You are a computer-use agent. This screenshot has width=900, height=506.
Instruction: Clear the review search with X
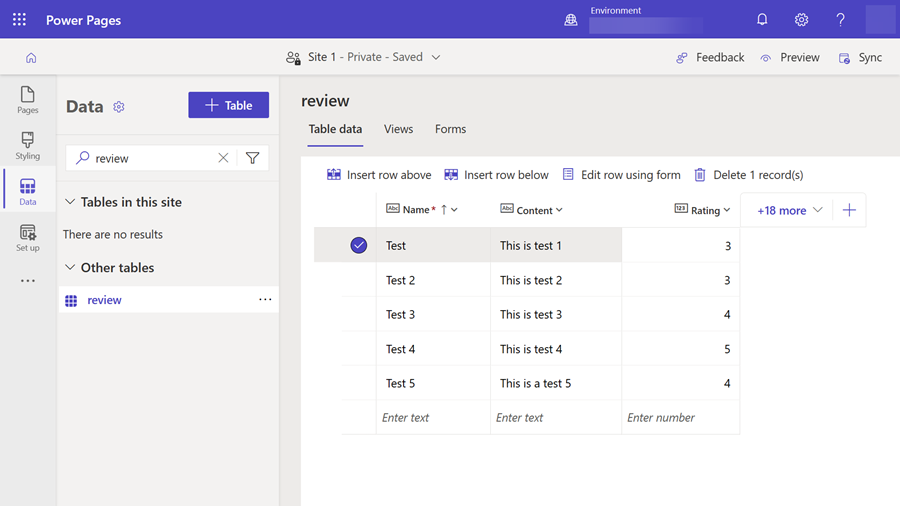click(x=223, y=158)
